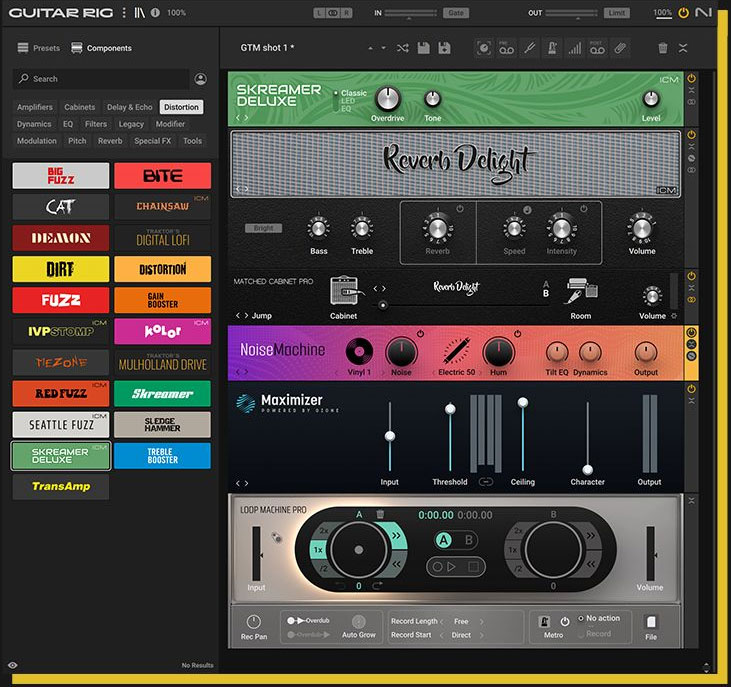This screenshot has width=731, height=687.
Task: Toggle Matched Cabinet Pro power button
Action: [691, 276]
